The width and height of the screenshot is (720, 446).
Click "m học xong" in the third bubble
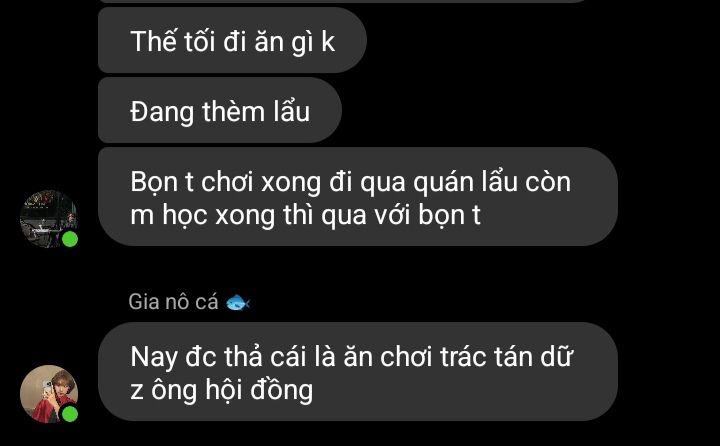pyautogui.click(x=202, y=215)
